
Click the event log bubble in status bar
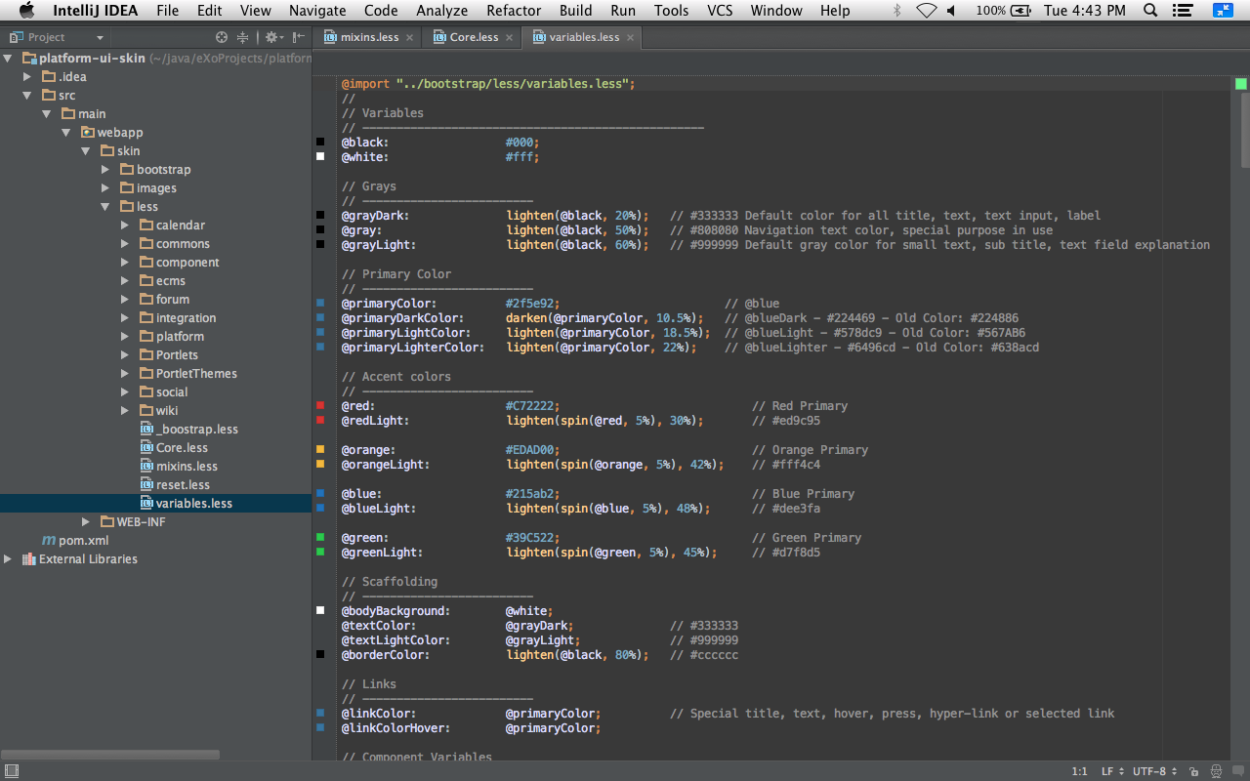(x=1240, y=771)
